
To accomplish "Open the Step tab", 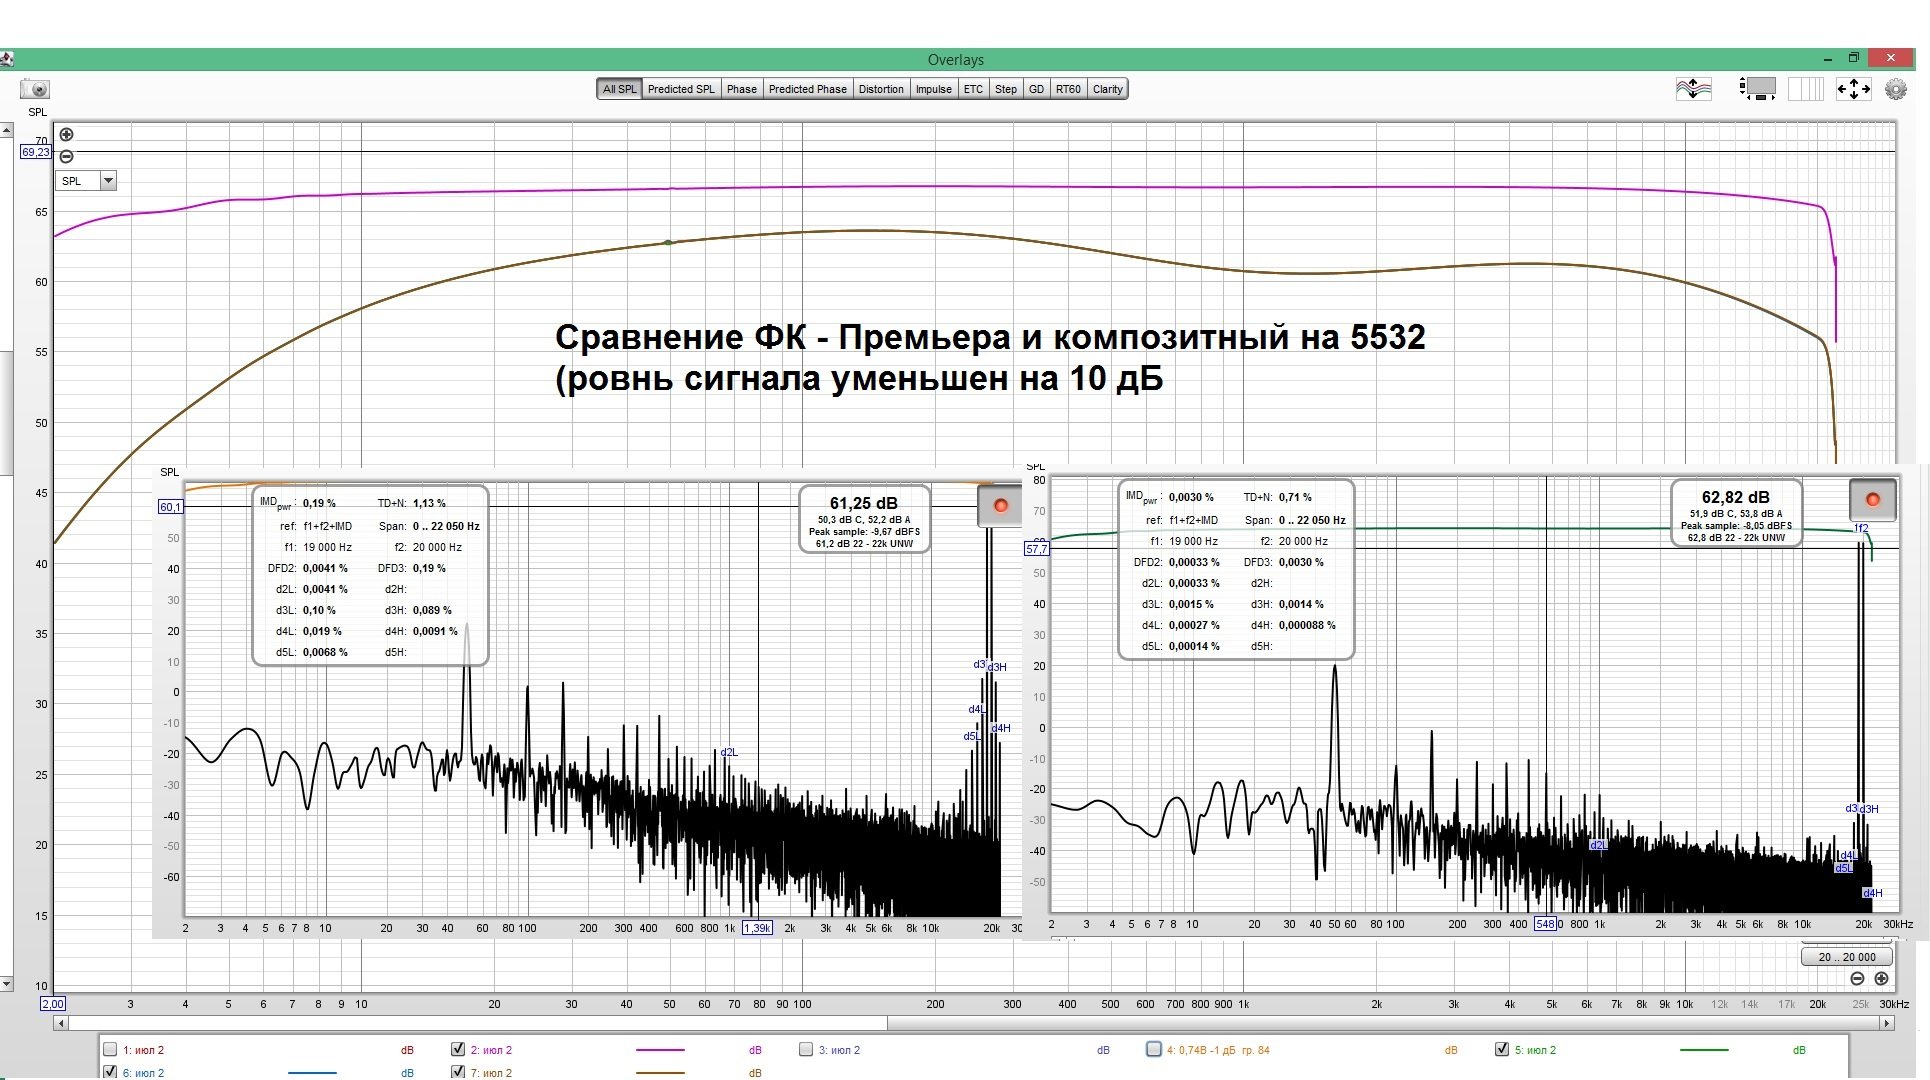I will click(1005, 89).
